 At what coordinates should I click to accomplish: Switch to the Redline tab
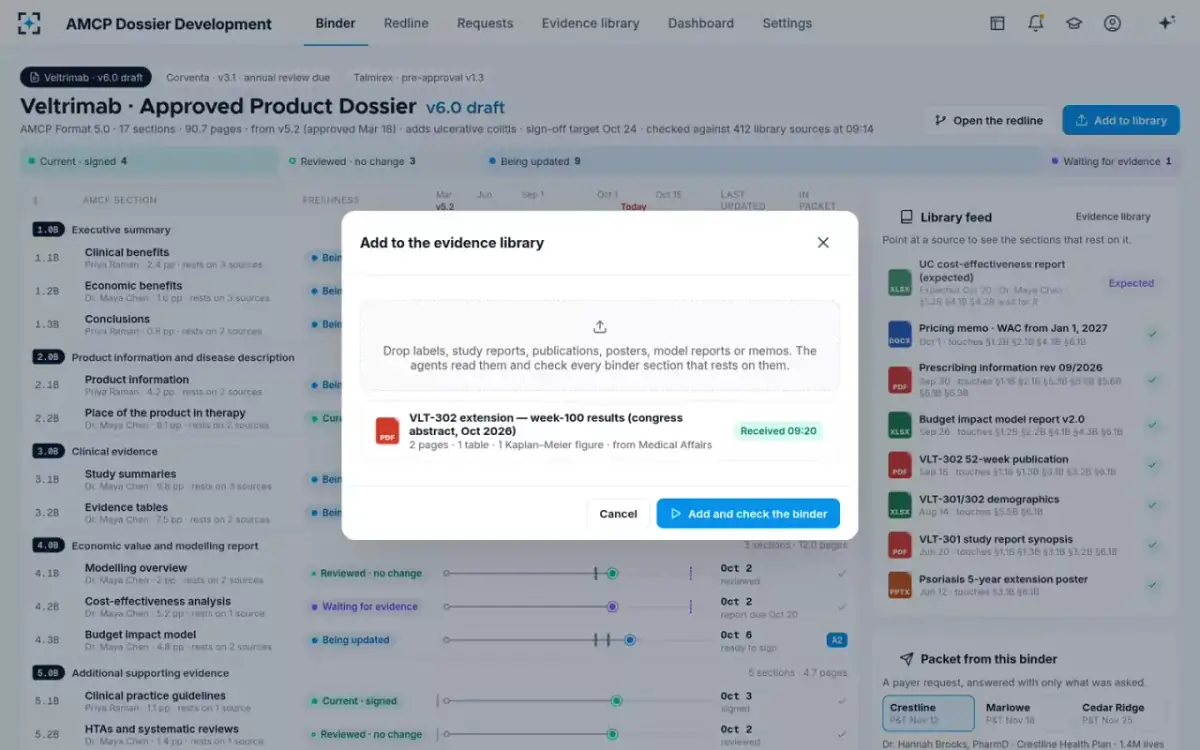406,23
